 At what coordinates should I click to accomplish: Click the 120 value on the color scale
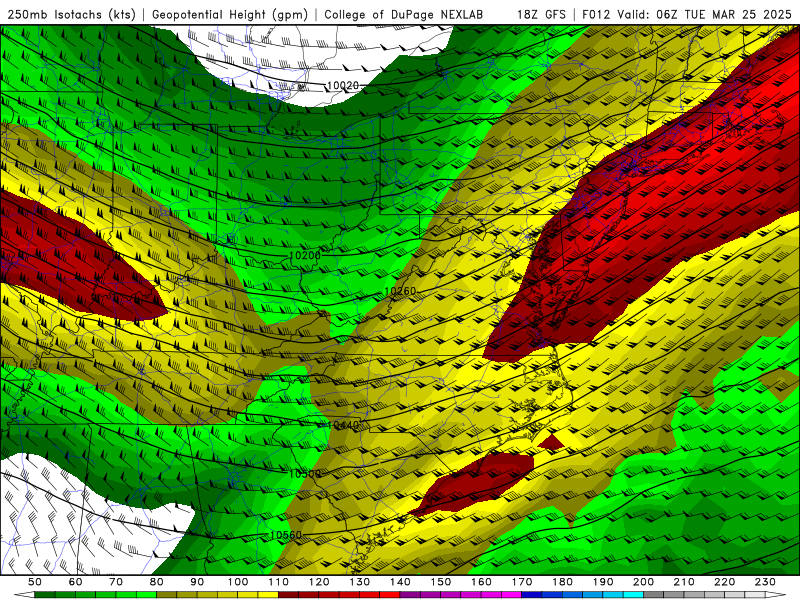point(319,582)
